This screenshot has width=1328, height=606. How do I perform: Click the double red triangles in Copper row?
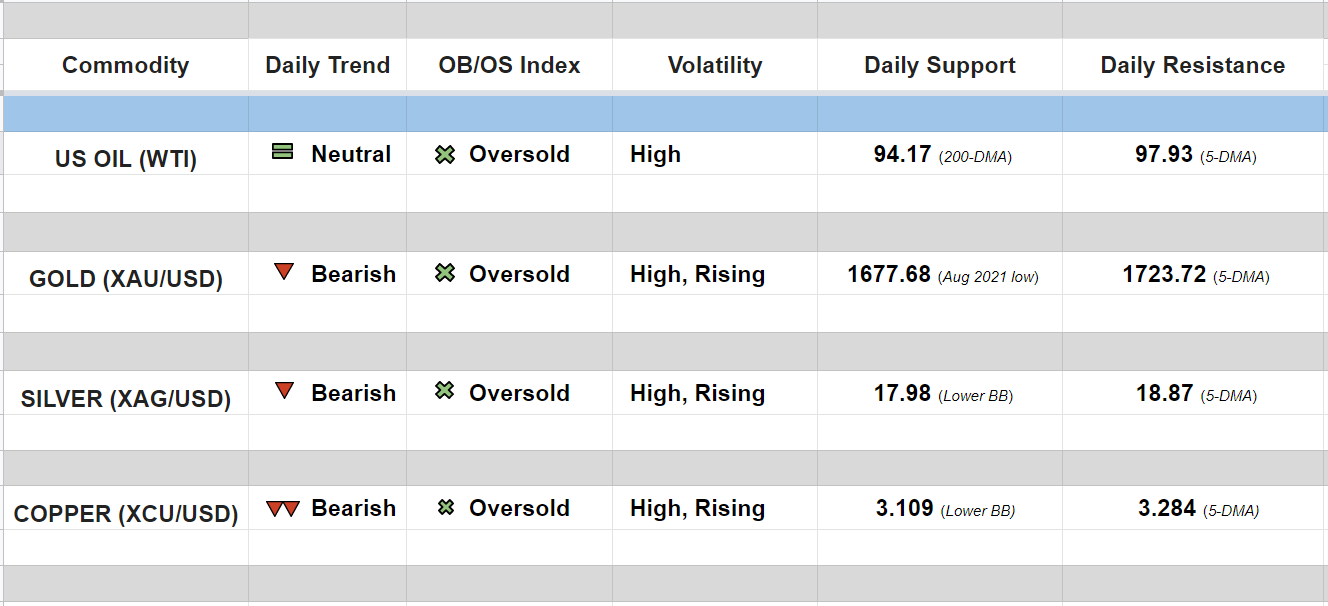pyautogui.click(x=283, y=508)
